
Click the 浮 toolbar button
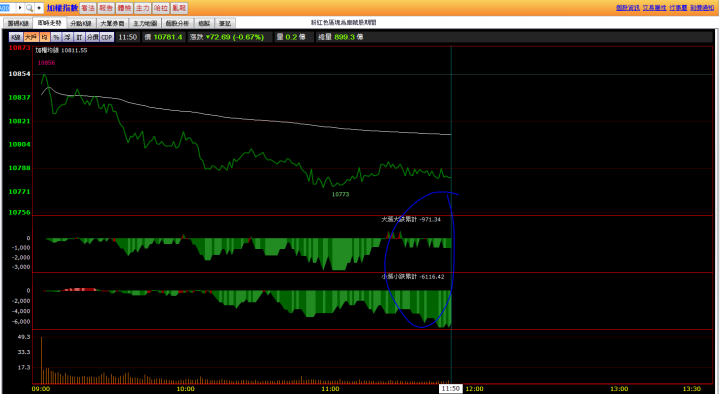(x=68, y=37)
